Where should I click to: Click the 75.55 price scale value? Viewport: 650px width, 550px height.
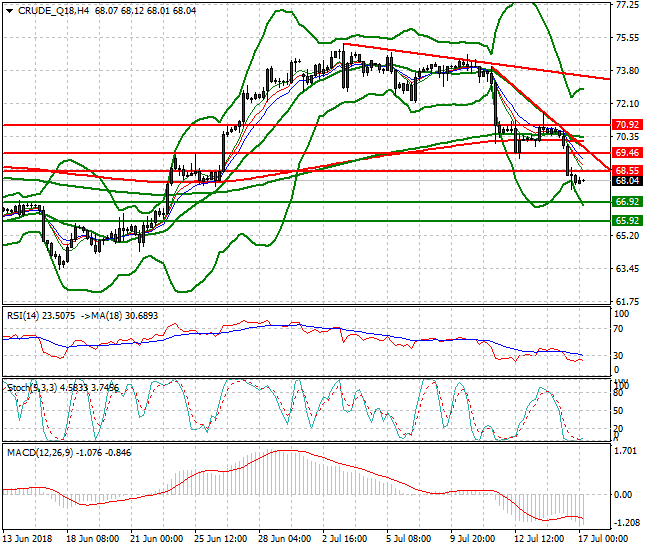tap(628, 38)
